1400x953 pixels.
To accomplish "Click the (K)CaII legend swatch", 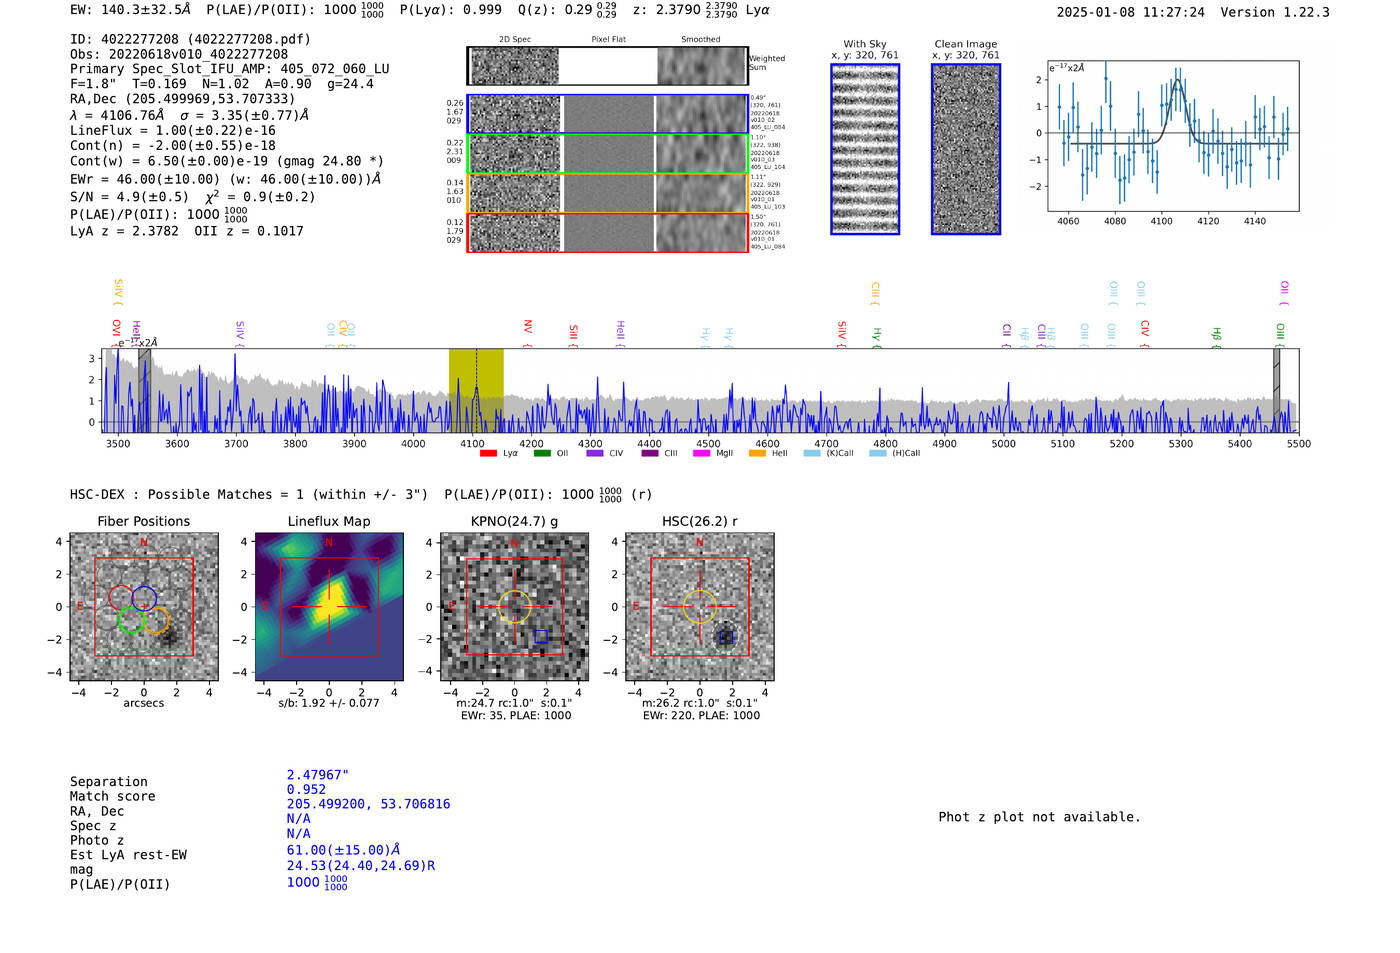I will click(x=812, y=454).
